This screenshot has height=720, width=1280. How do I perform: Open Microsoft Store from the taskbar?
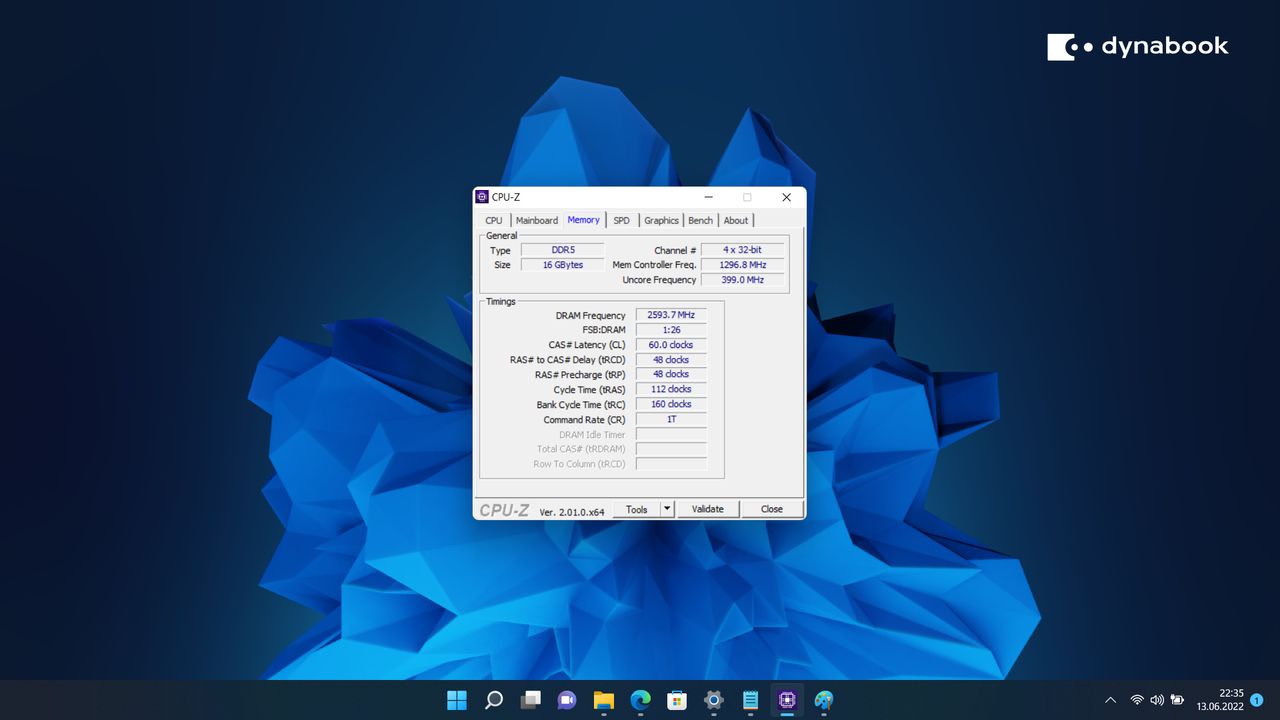[677, 700]
